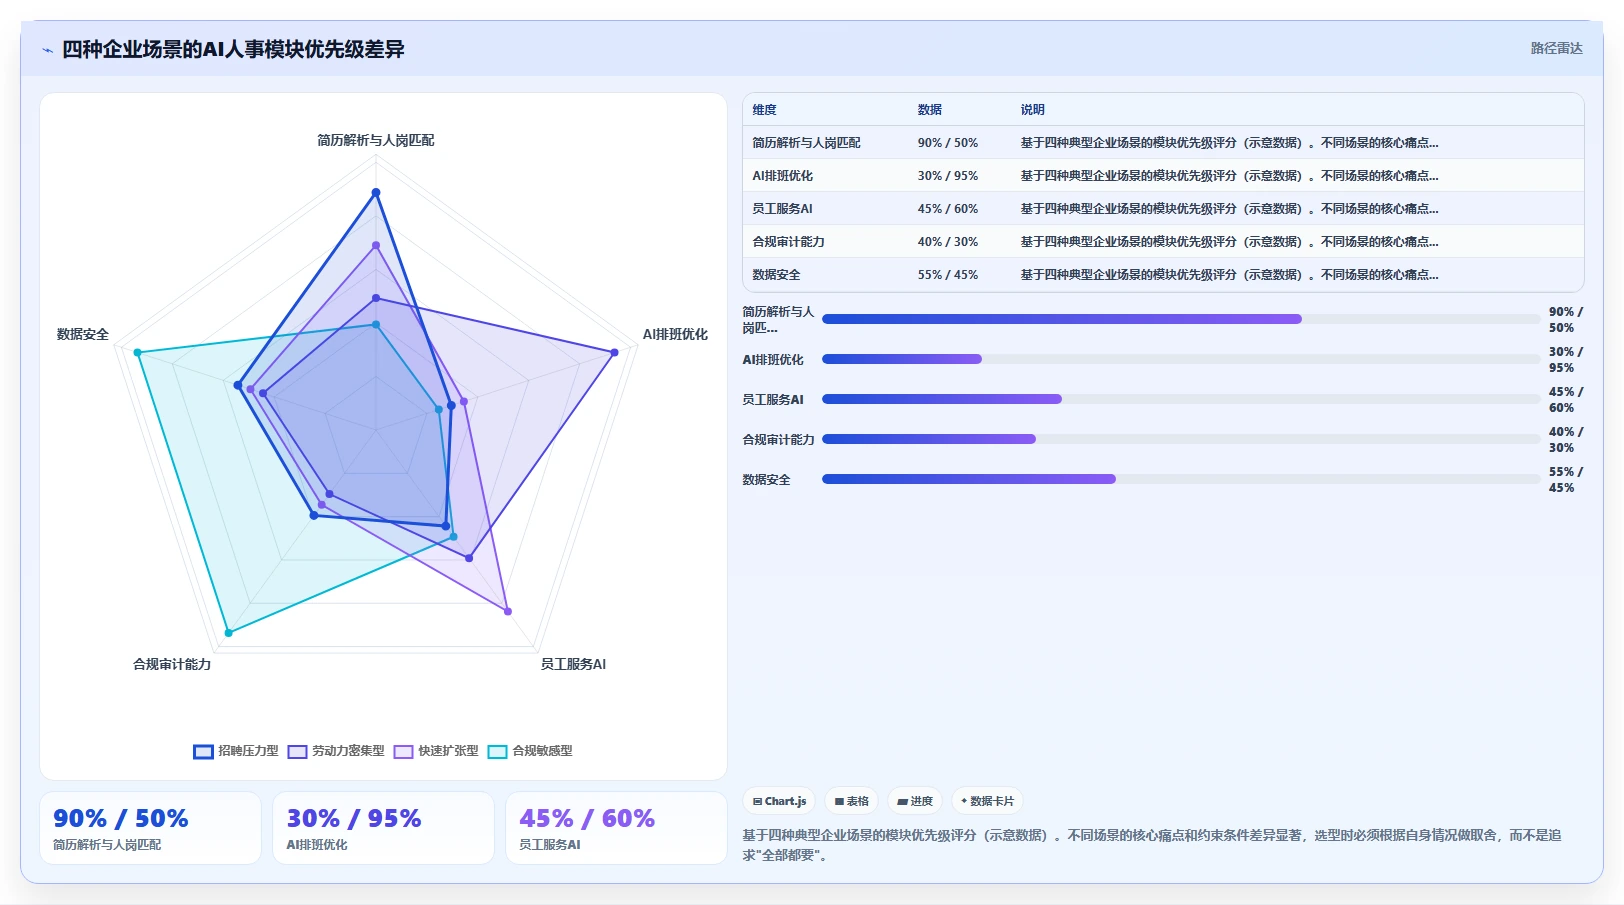Click the 数据安全 progress bar
1624x905 pixels.
click(1180, 479)
